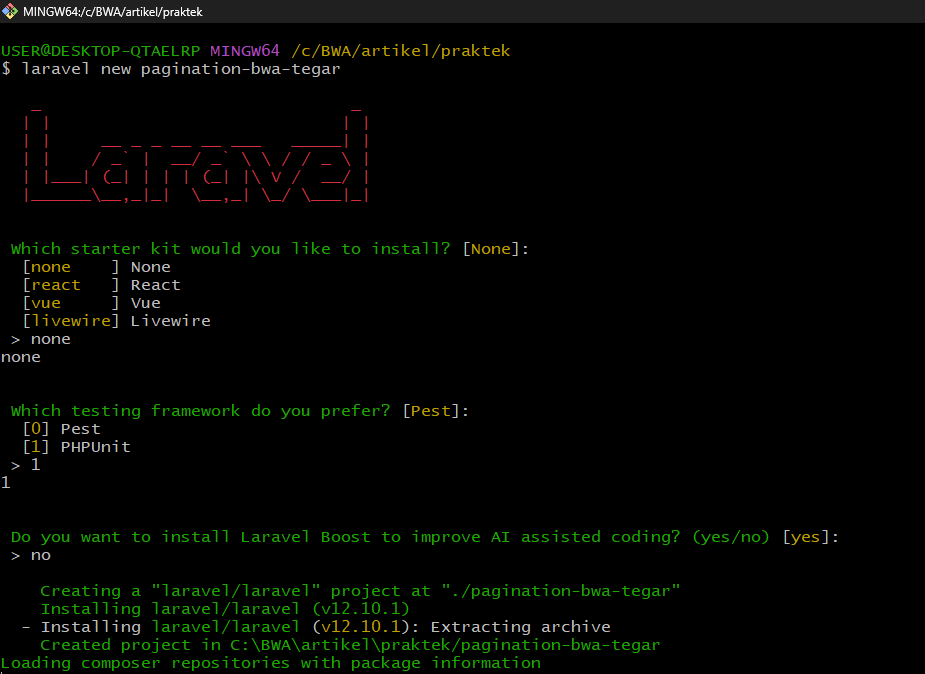Click the Created project path line
Image resolution: width=925 pixels, height=674 pixels.
click(350, 645)
